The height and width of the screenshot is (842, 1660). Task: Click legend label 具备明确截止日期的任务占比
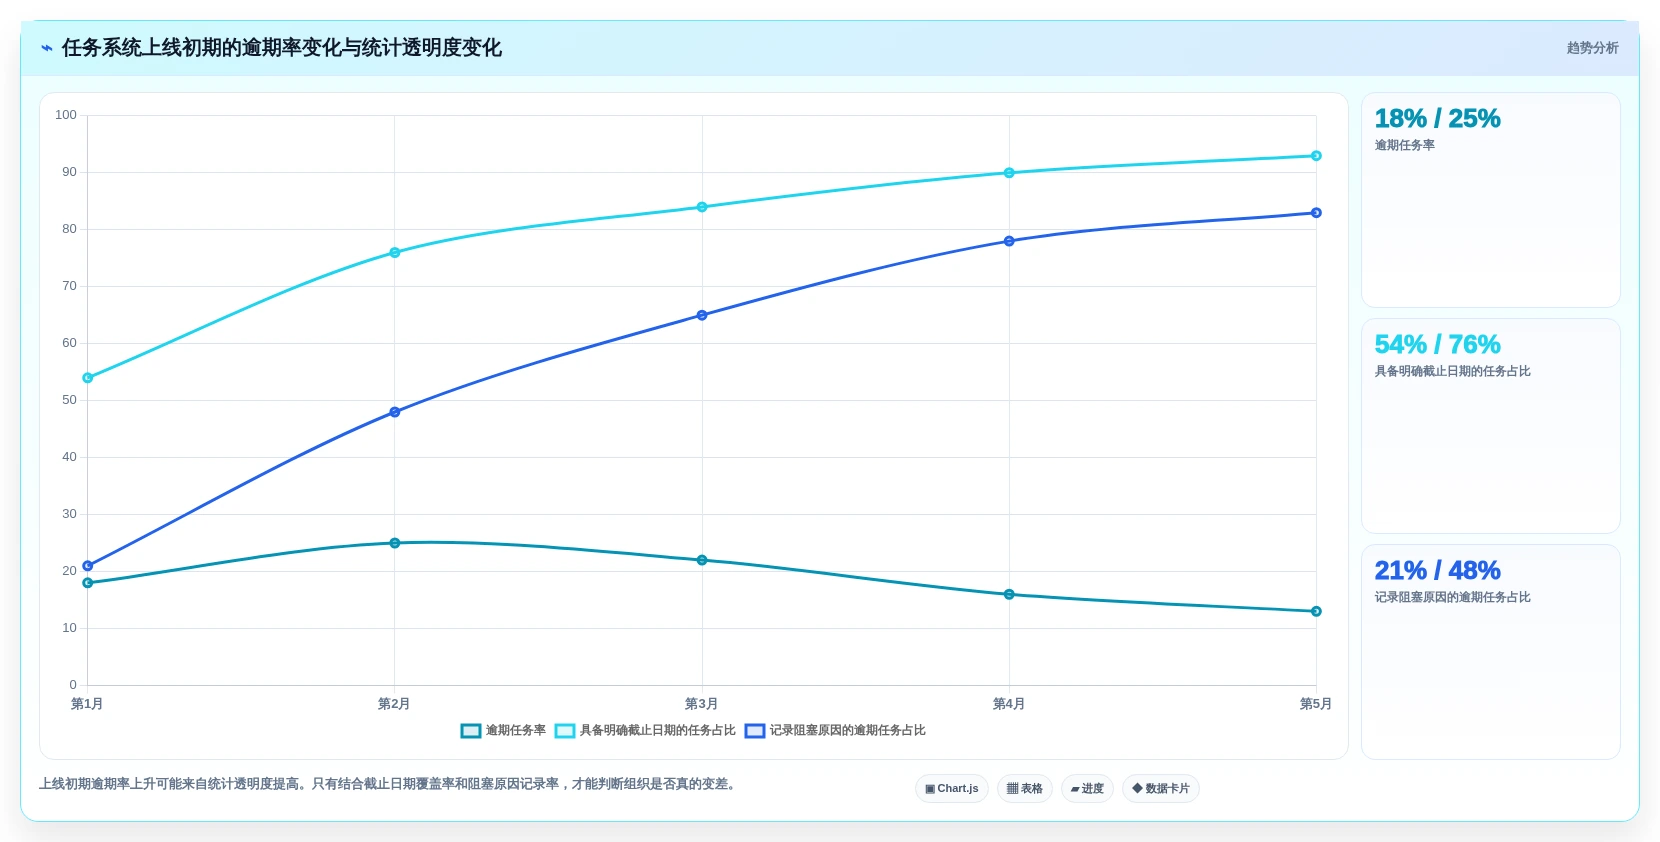coord(658,731)
